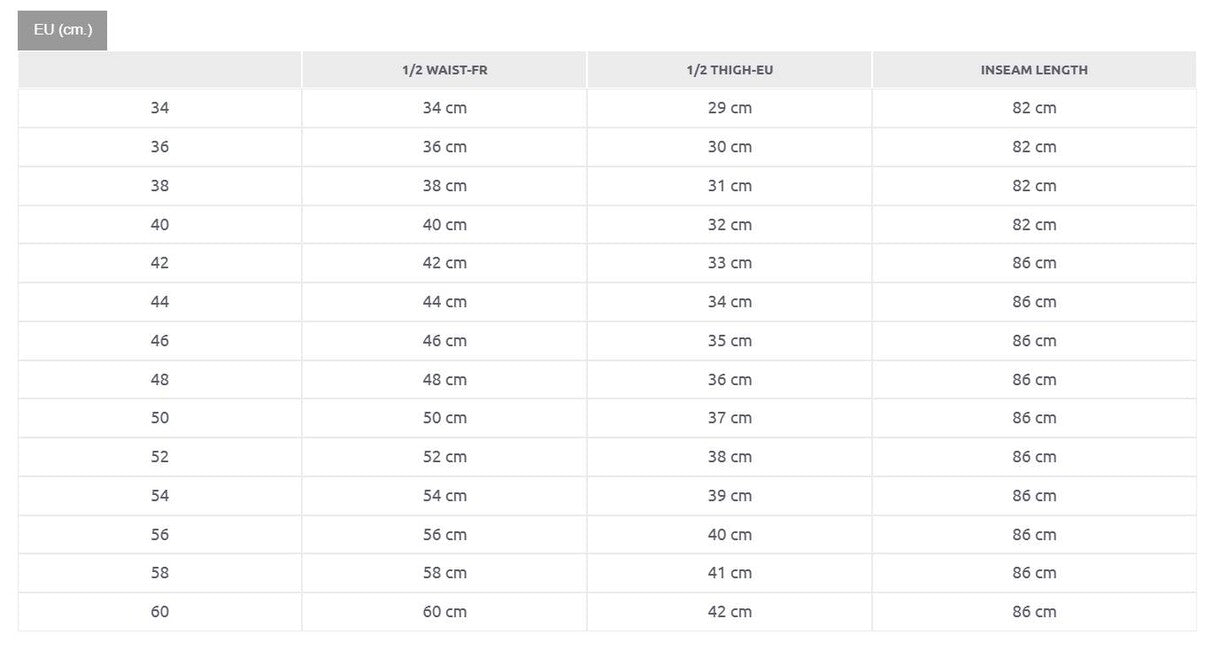Click the 29 cm thigh cell

pos(730,108)
